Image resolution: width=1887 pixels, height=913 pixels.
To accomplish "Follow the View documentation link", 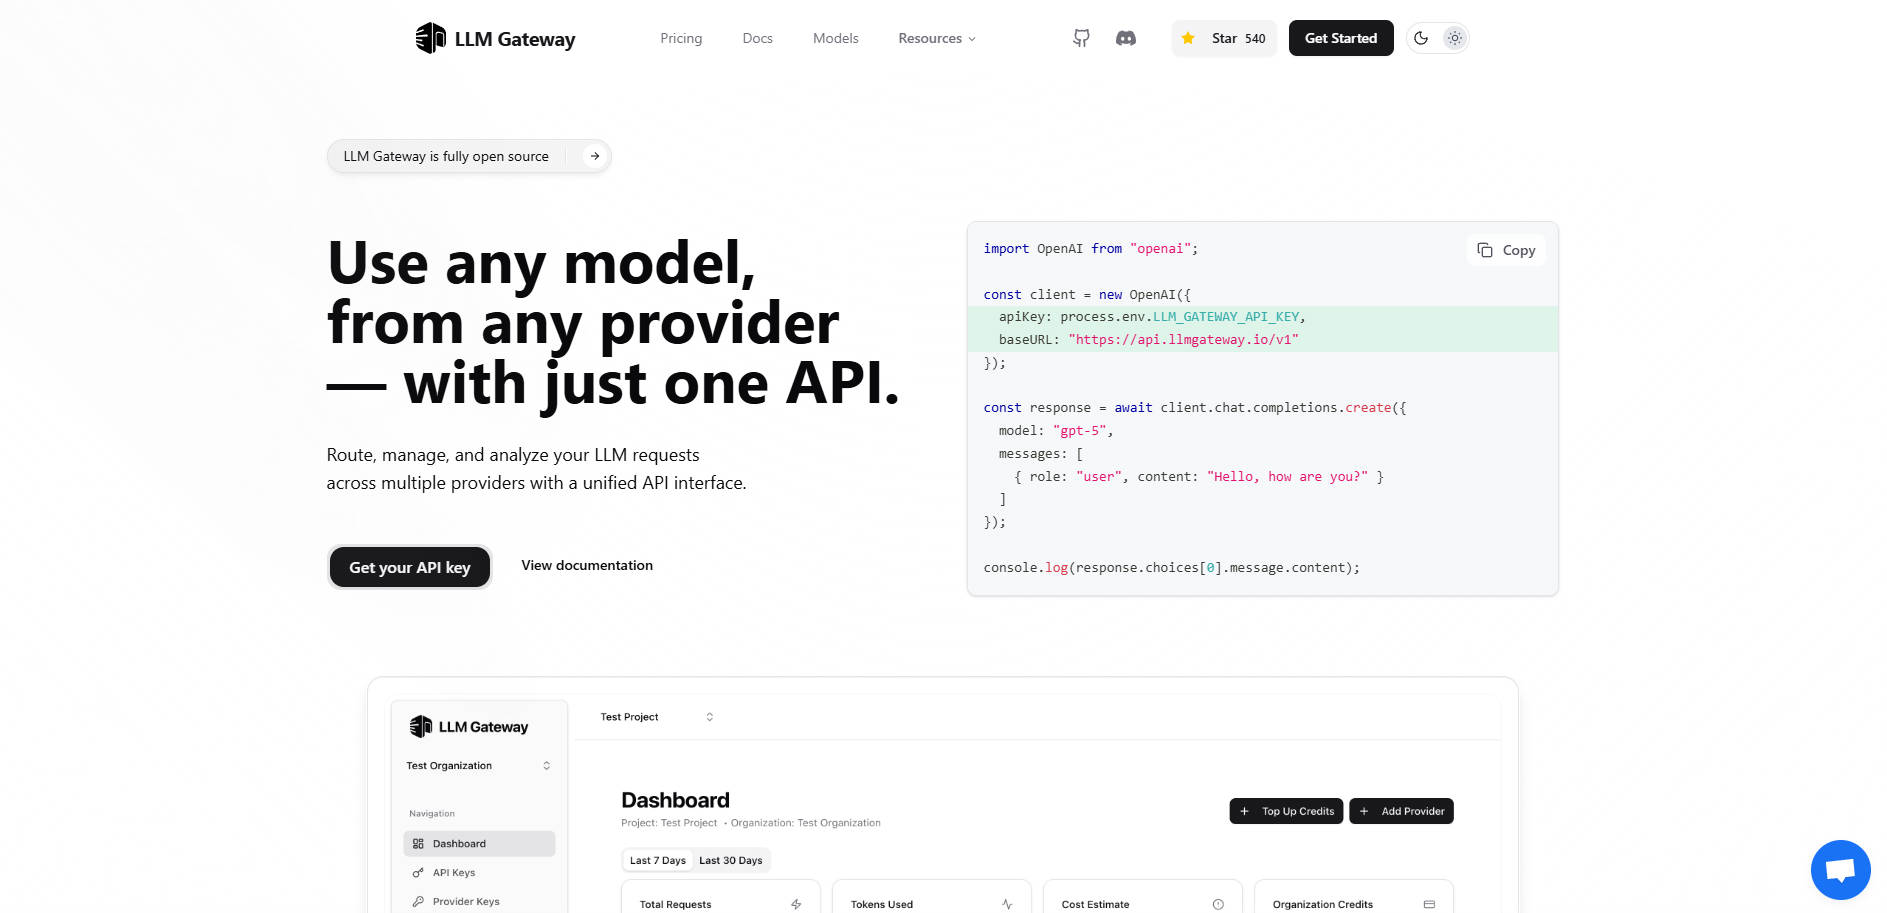I will [x=587, y=566].
